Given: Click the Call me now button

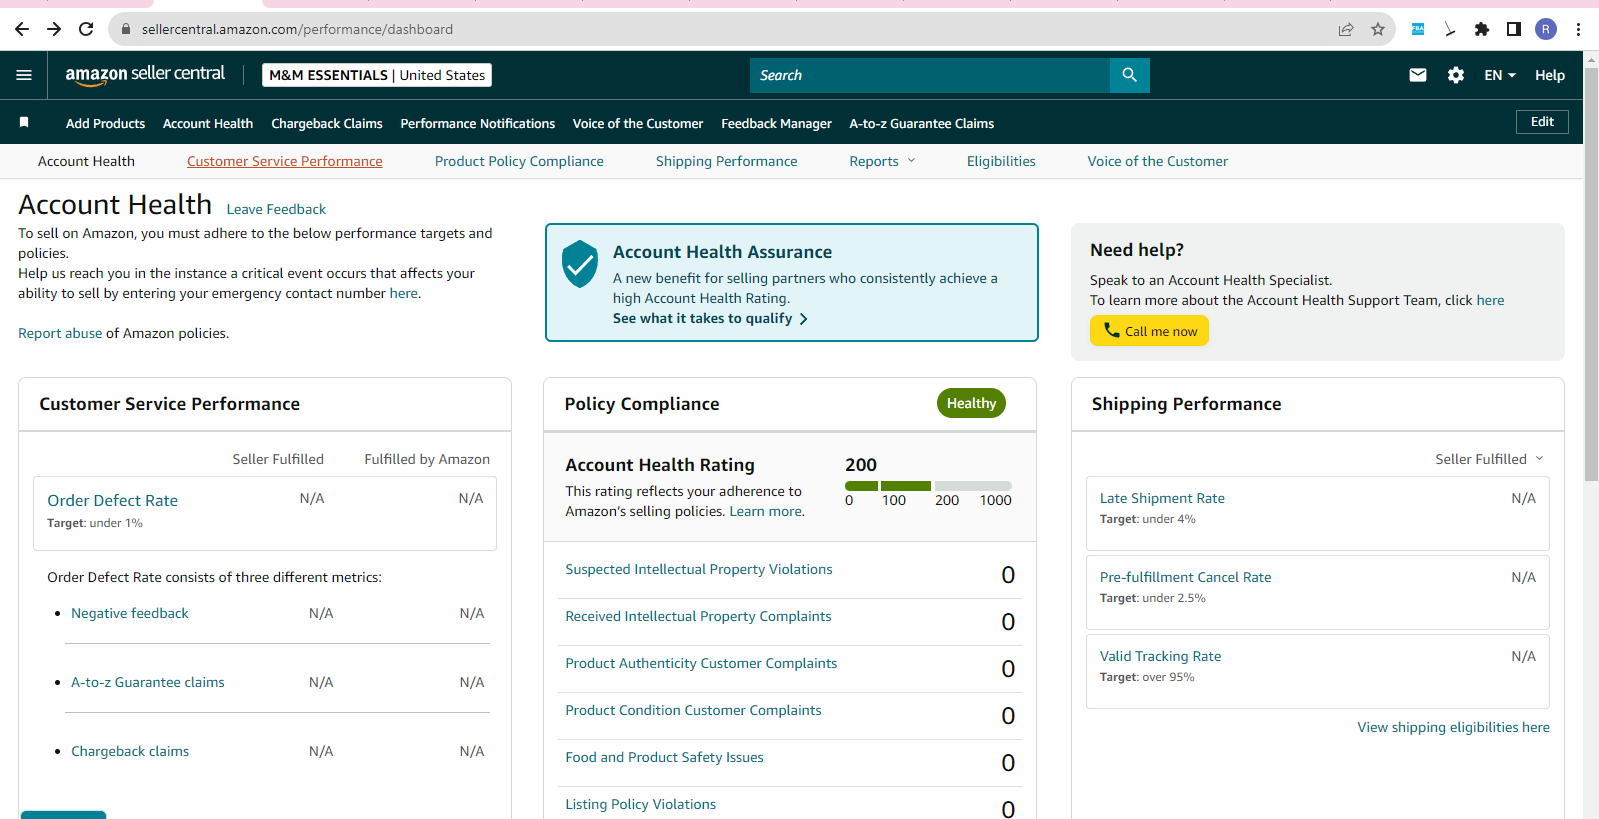Looking at the screenshot, I should click(x=1149, y=331).
